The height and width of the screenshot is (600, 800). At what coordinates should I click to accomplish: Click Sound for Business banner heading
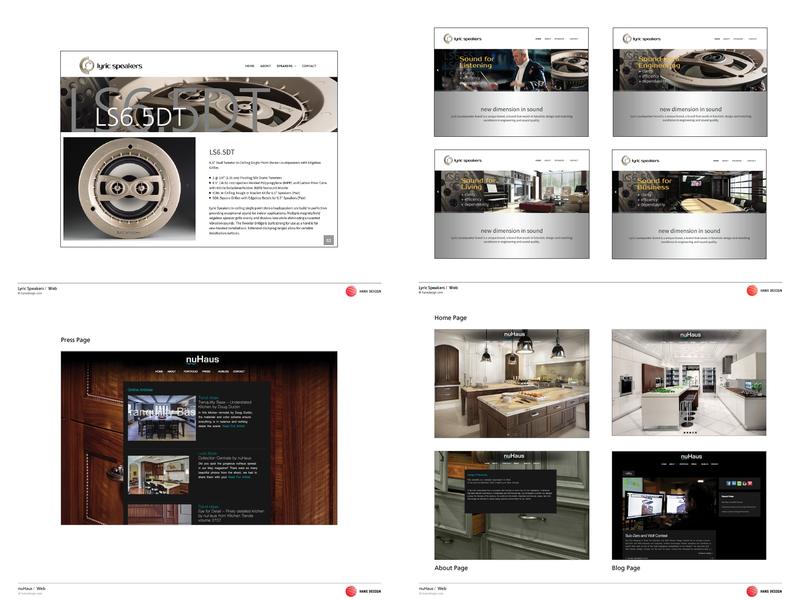[x=654, y=186]
